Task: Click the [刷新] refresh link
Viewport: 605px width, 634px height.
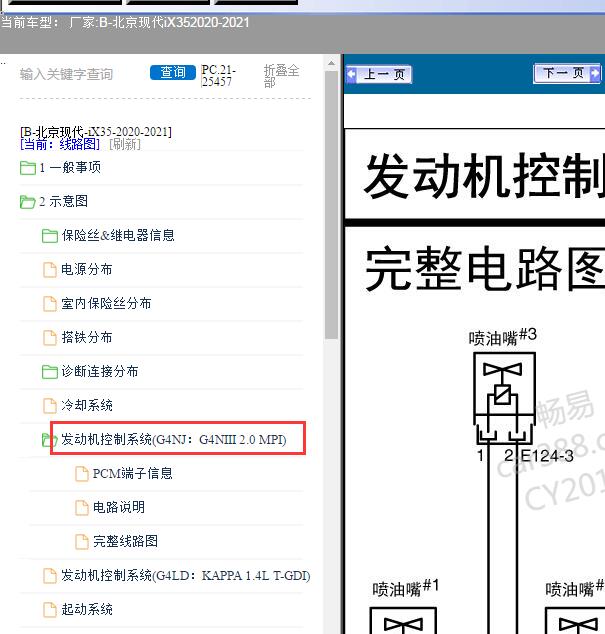Action: point(125,144)
